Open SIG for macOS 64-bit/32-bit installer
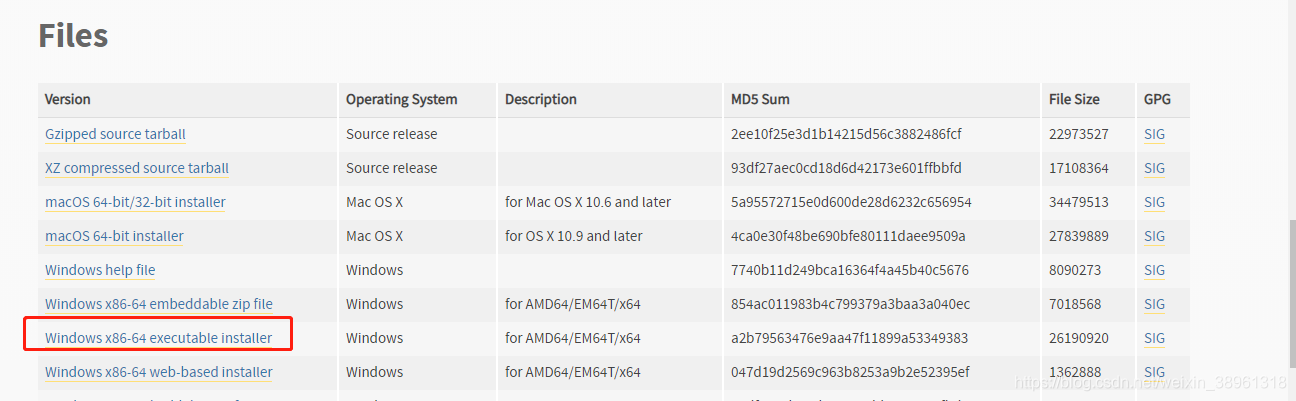 1154,202
